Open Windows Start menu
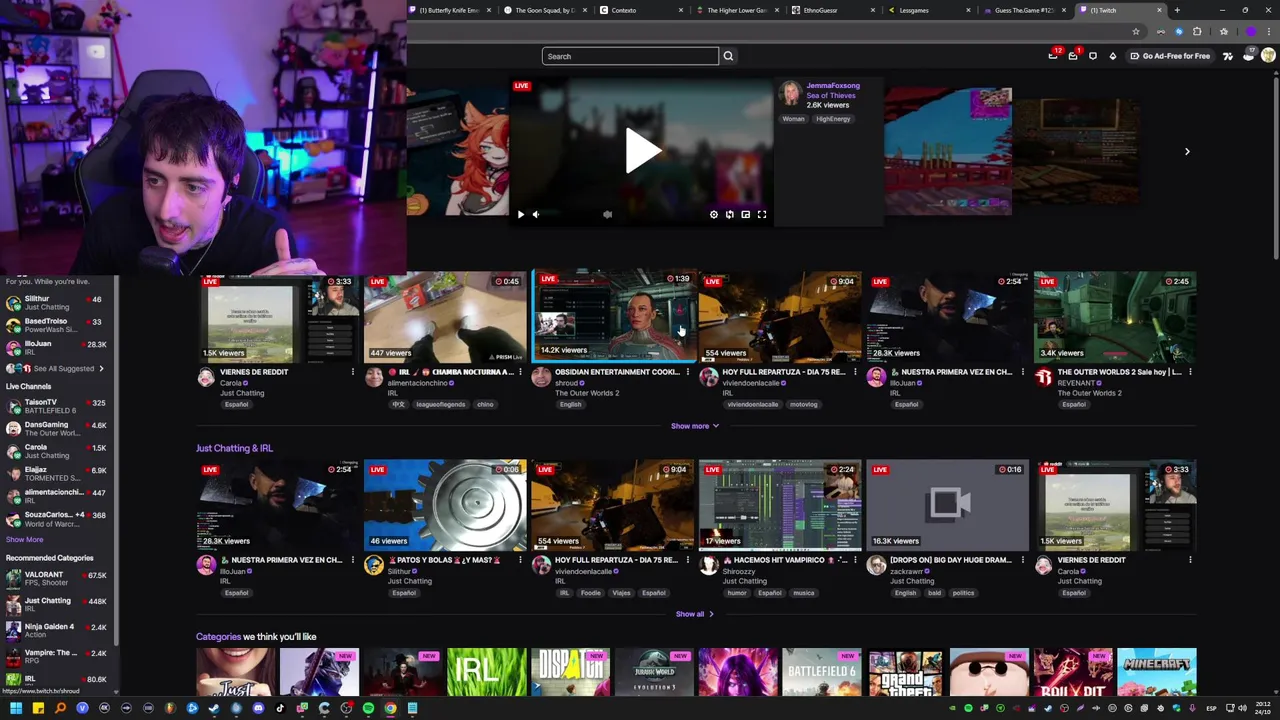Image resolution: width=1280 pixels, height=720 pixels. click(16, 708)
